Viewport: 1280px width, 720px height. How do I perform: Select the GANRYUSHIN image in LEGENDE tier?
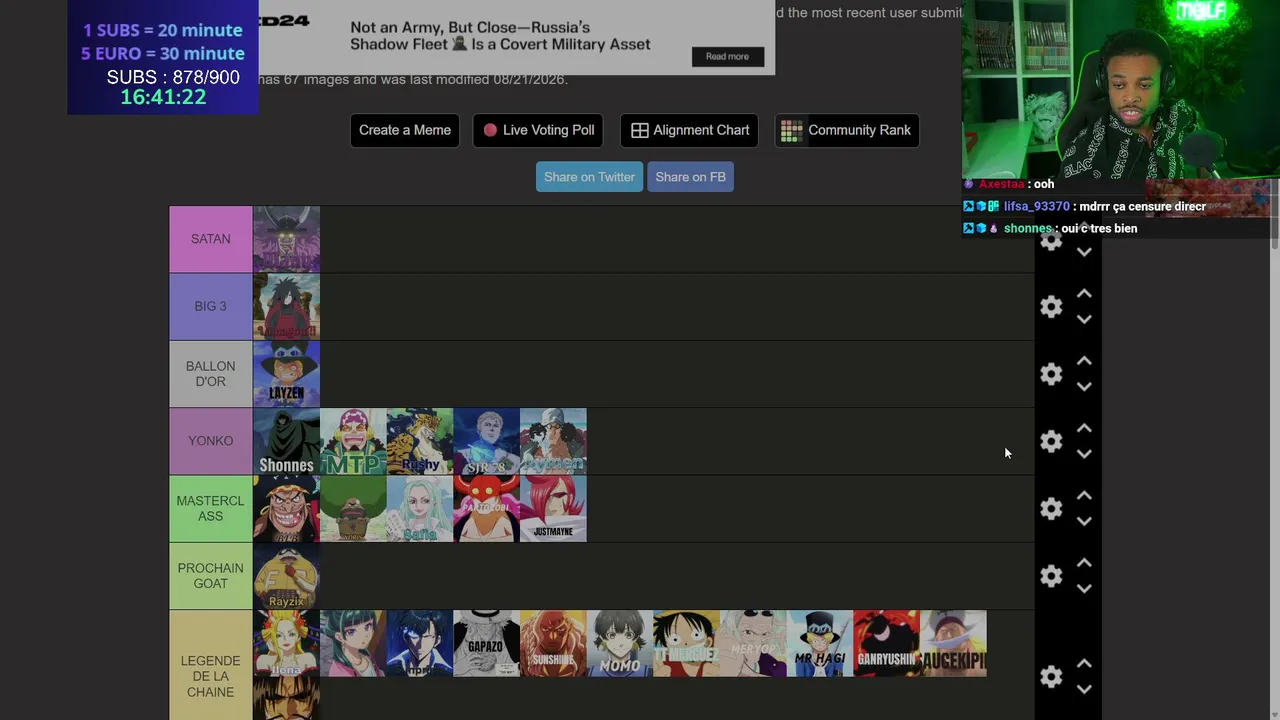[x=887, y=643]
